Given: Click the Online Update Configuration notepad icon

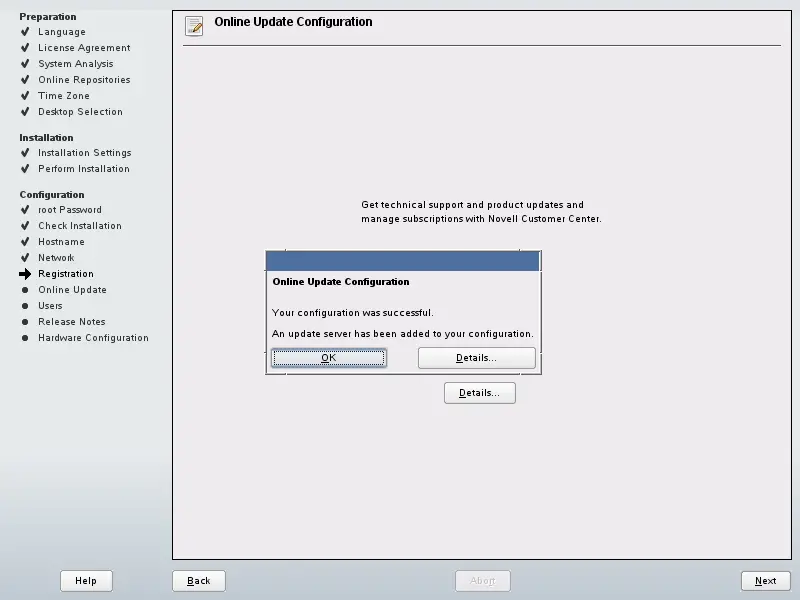Looking at the screenshot, I should (x=194, y=26).
